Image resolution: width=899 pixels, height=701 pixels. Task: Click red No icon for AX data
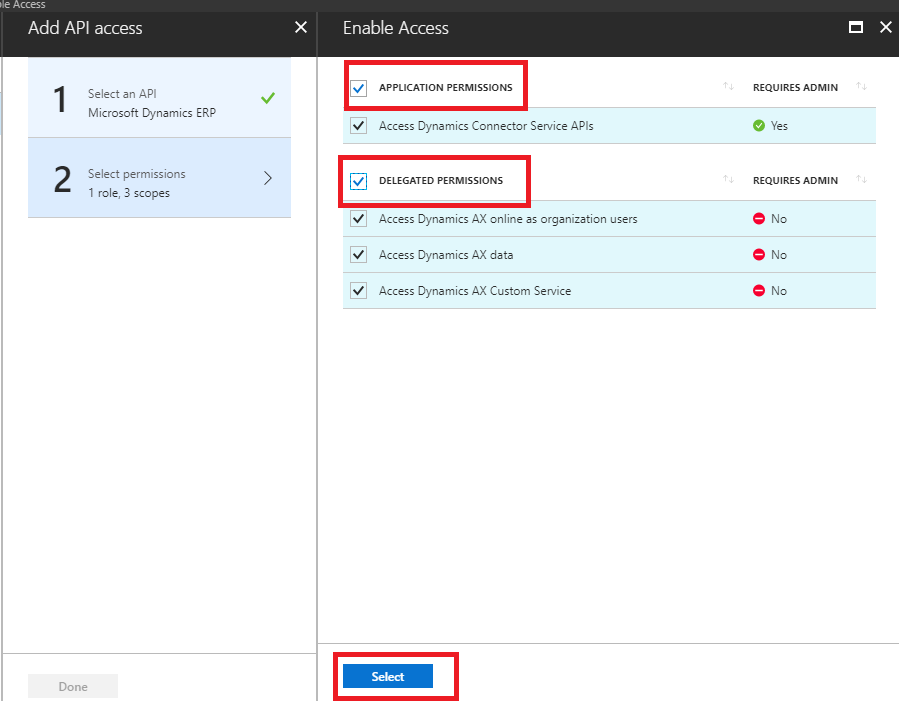[x=759, y=255]
